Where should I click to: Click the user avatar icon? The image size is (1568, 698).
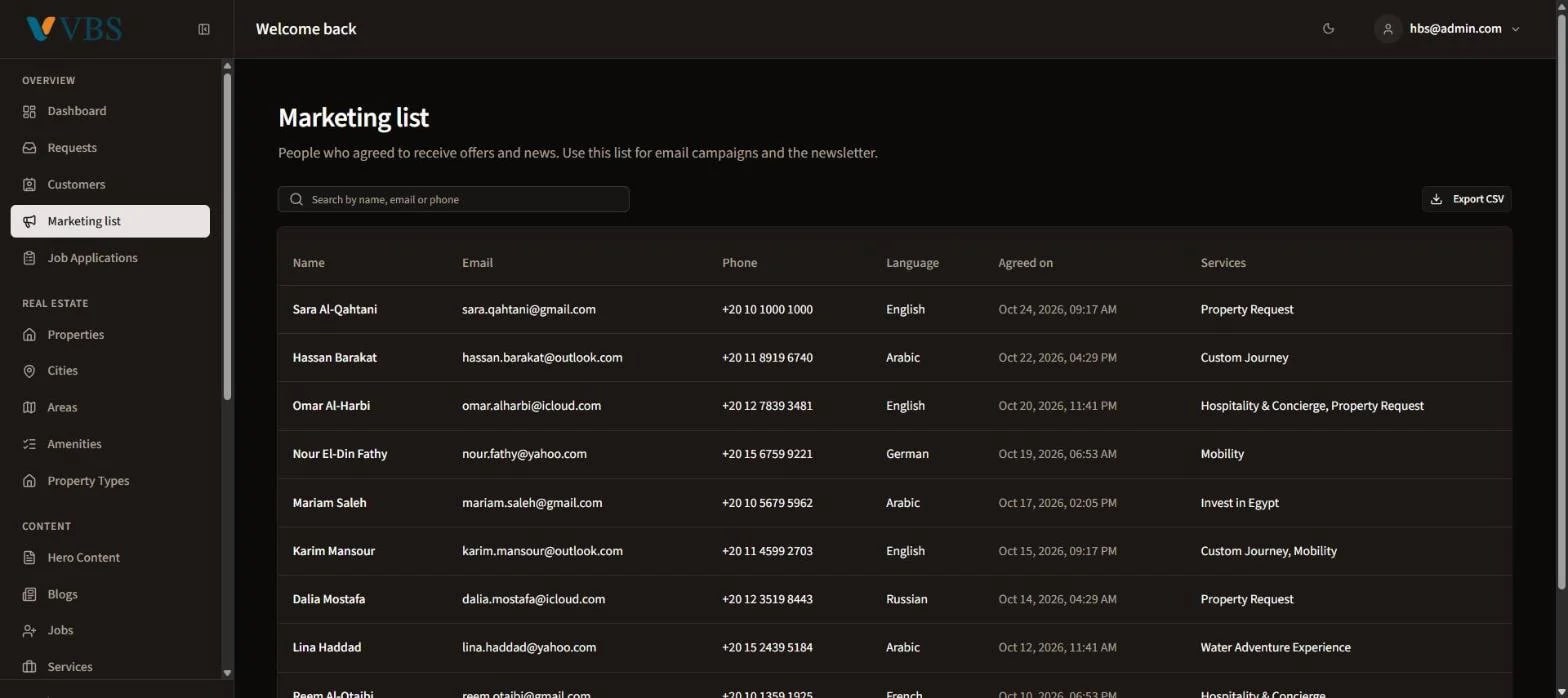tap(1387, 29)
